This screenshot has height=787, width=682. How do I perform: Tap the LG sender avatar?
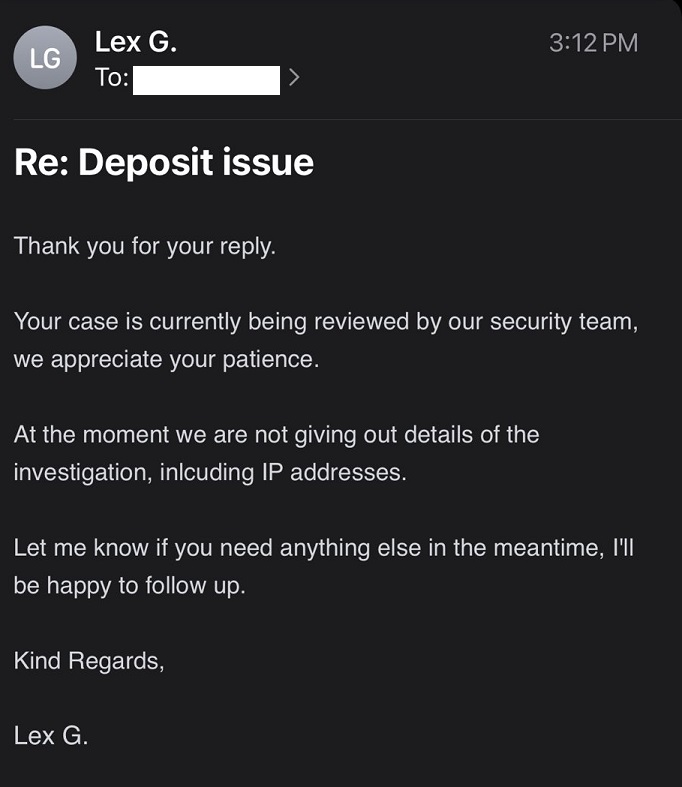pyautogui.click(x=45, y=58)
